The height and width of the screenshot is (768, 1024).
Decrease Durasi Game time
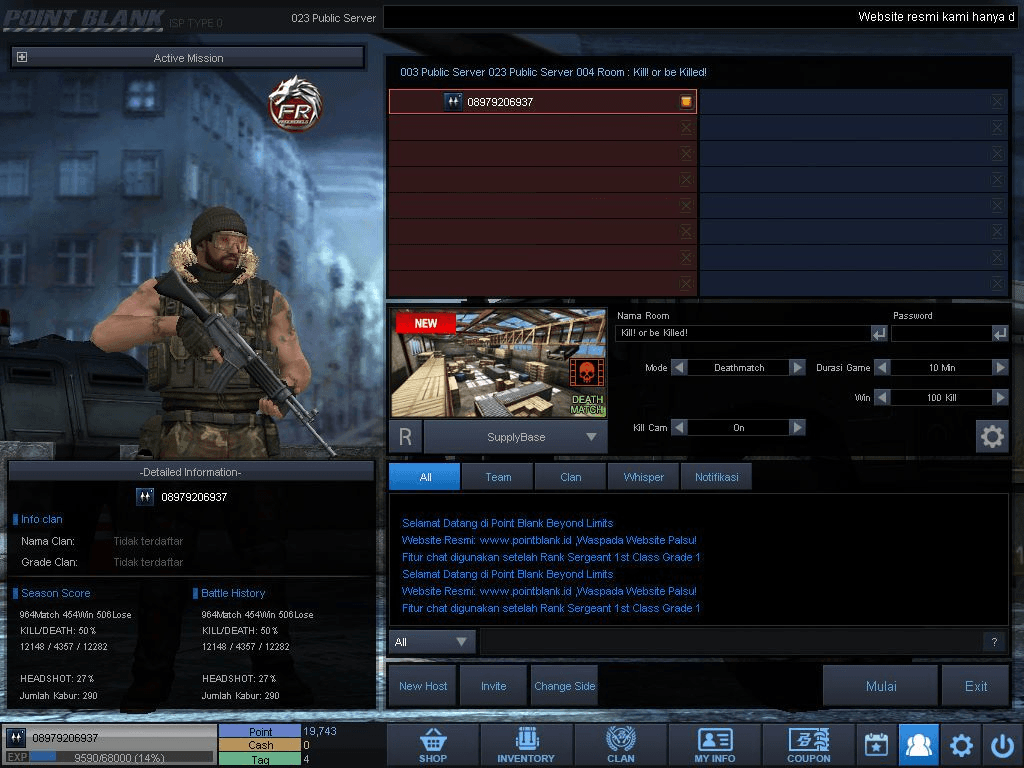882,368
